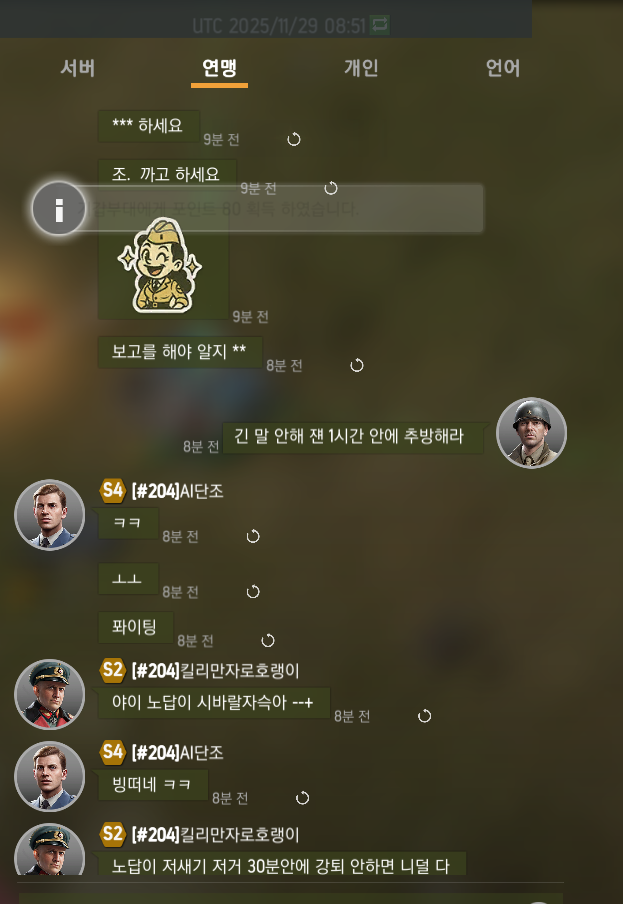Switch to the 서버 chat tab

coord(77,68)
